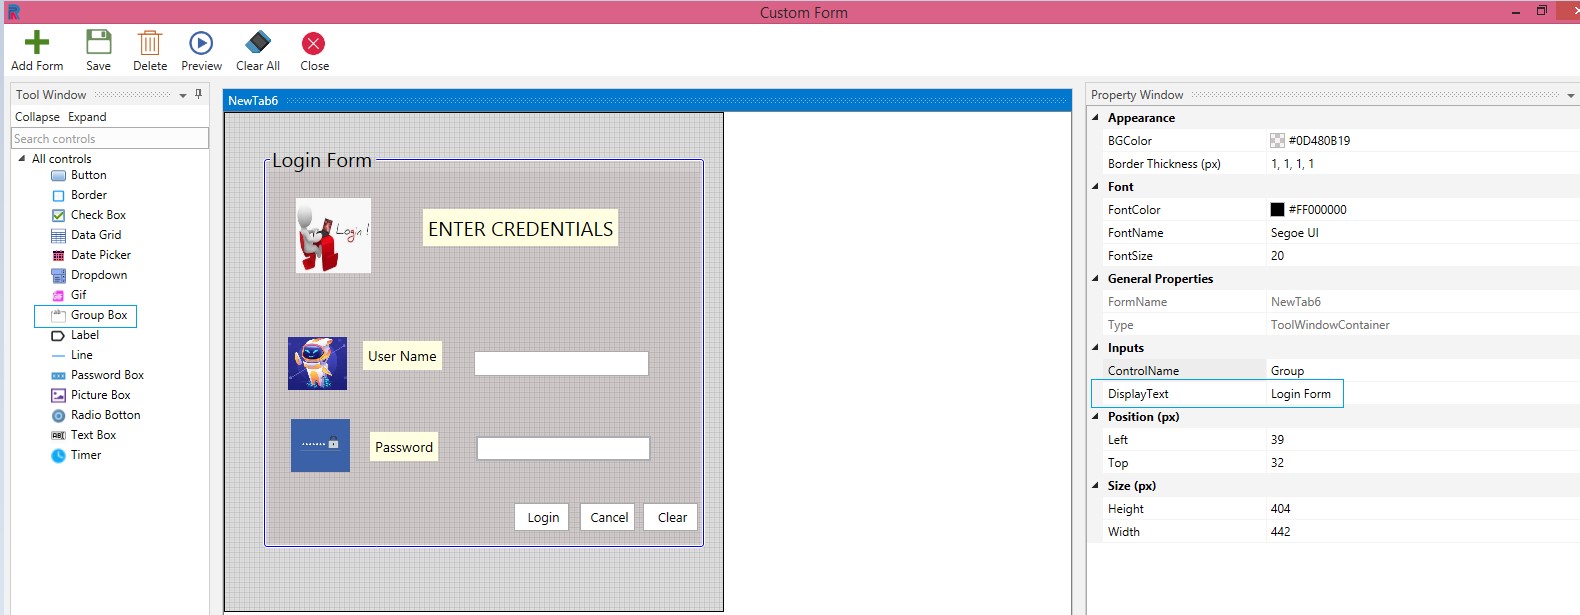Click the red Close icon in toolbar

click(314, 43)
